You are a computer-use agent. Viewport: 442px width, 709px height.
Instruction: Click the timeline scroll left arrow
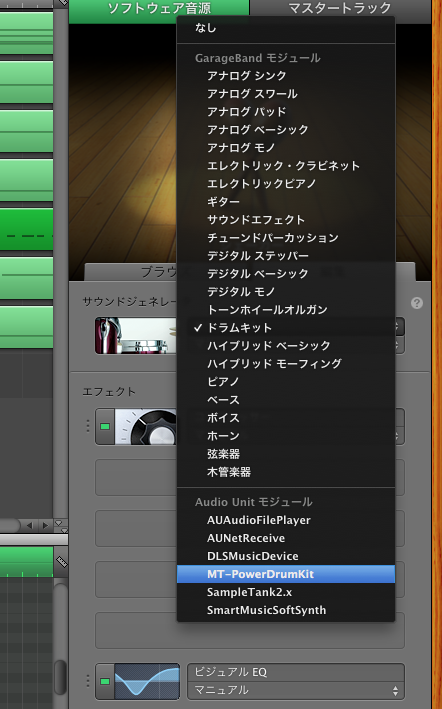30,525
